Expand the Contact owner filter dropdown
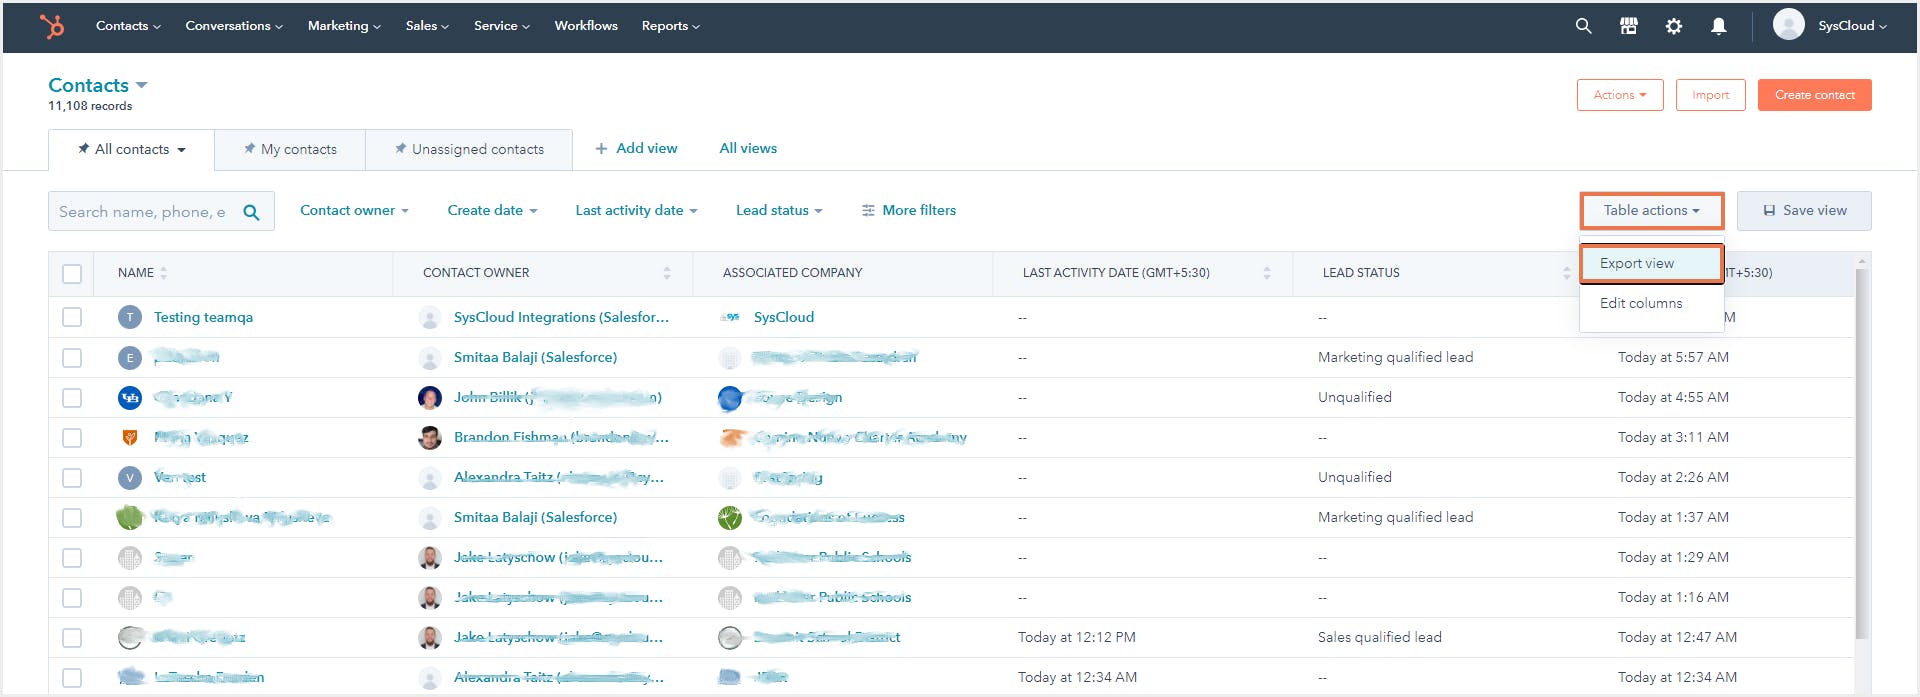 354,210
